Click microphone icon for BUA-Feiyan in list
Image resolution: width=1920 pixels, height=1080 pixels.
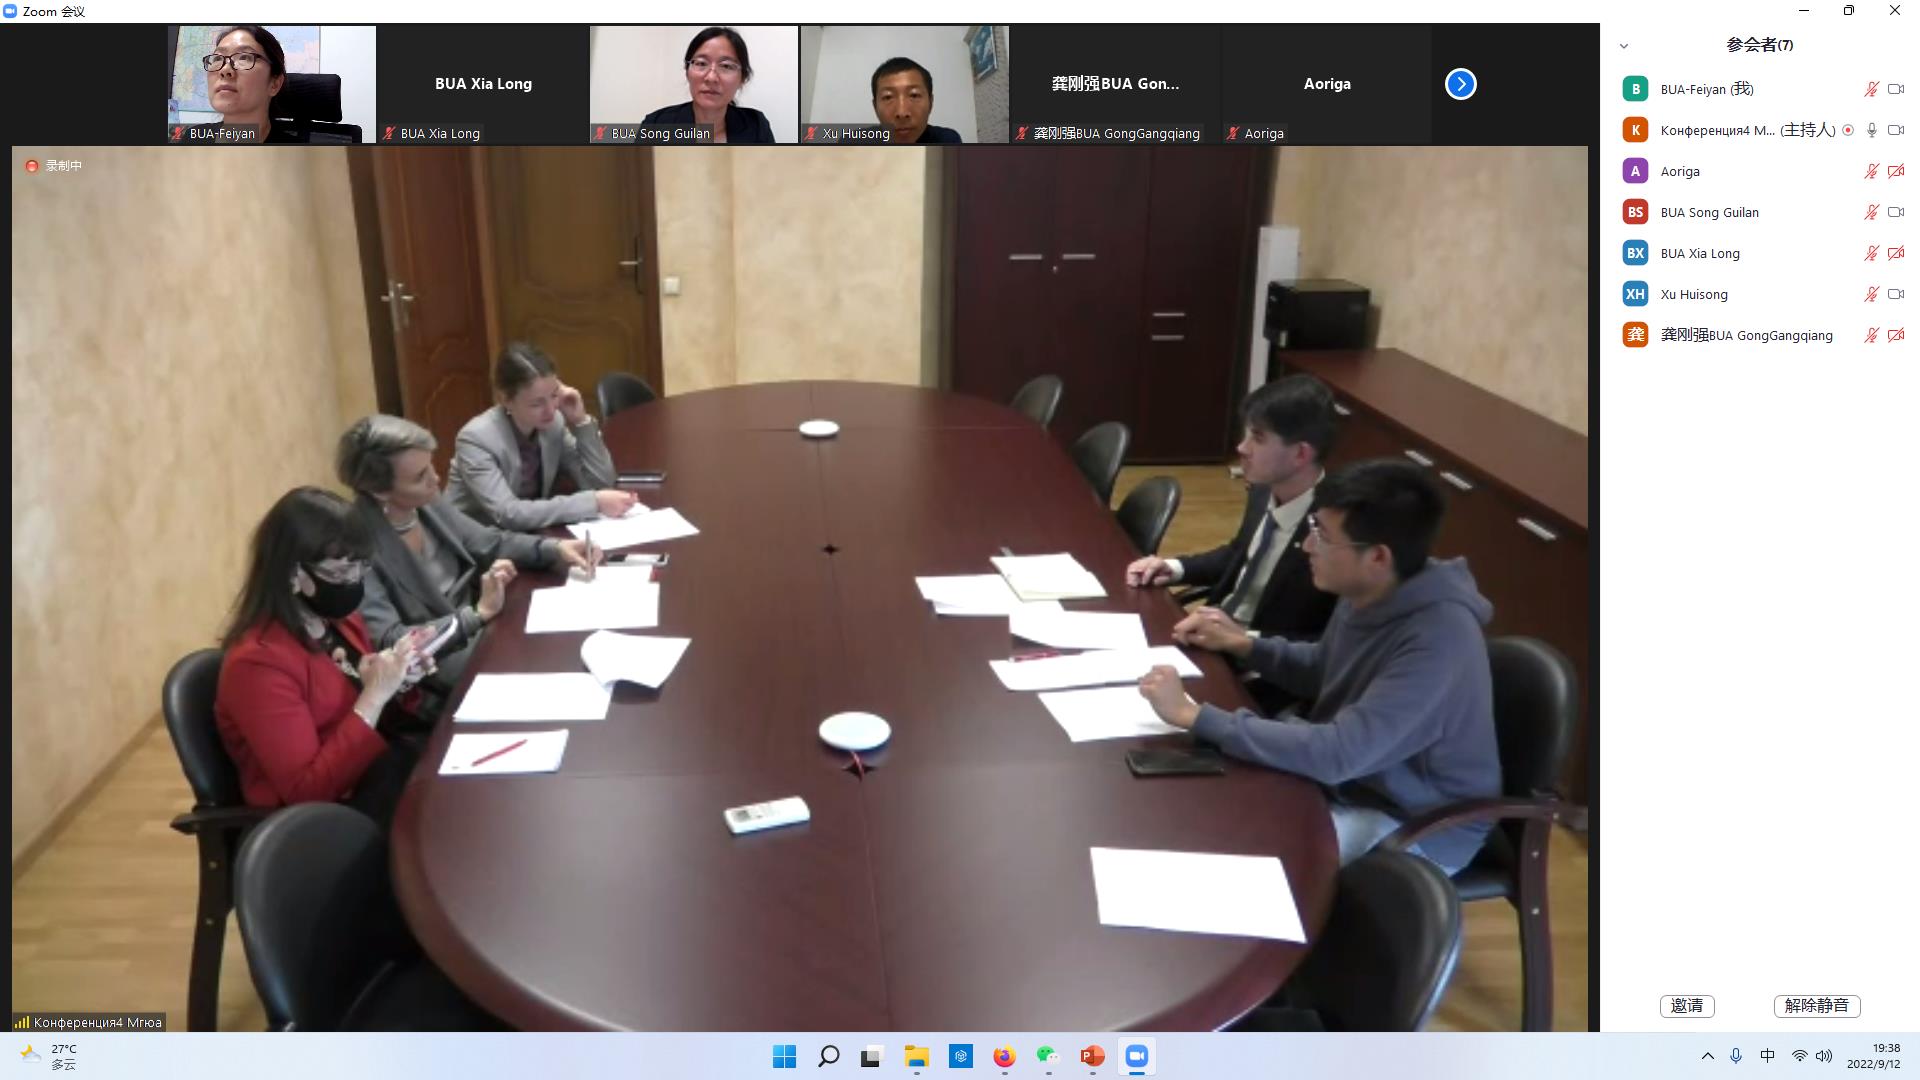tap(1871, 89)
